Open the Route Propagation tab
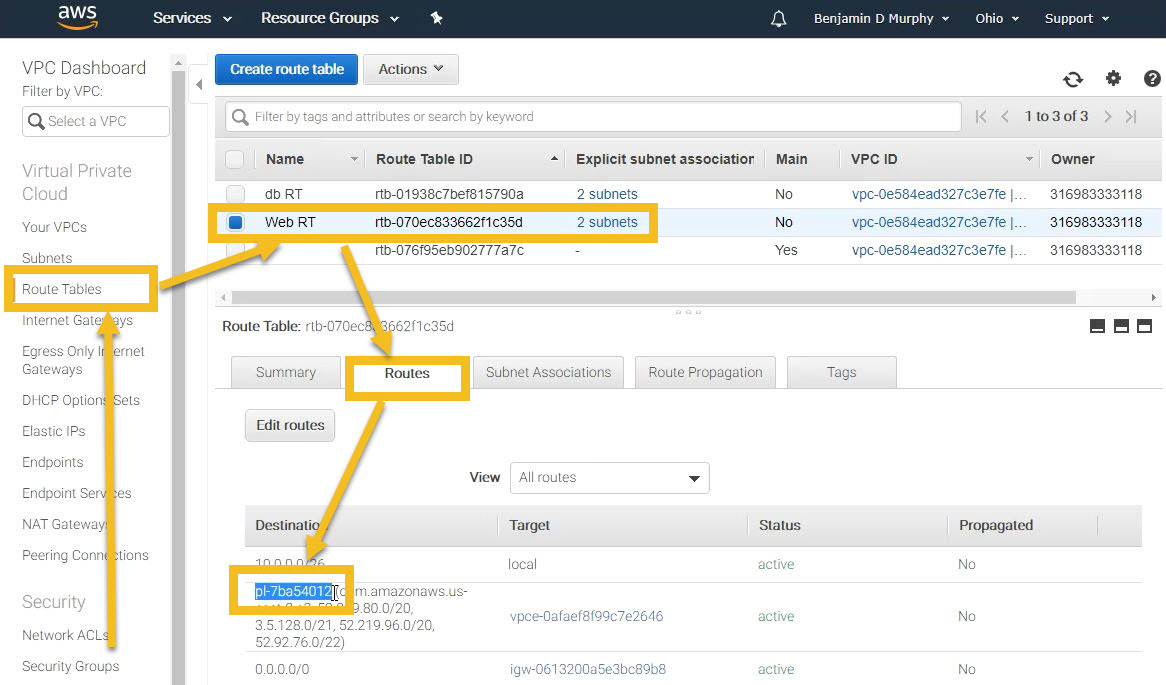The width and height of the screenshot is (1166, 685). click(705, 373)
